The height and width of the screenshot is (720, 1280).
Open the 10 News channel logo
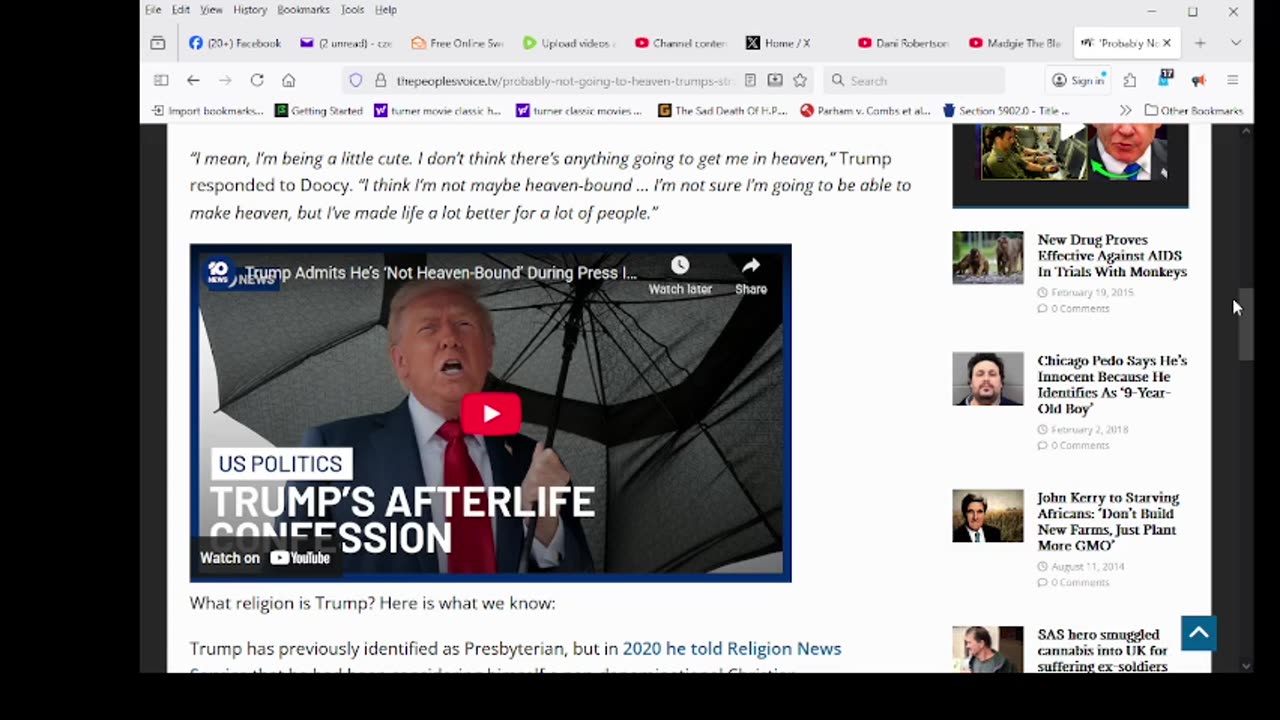coord(218,273)
